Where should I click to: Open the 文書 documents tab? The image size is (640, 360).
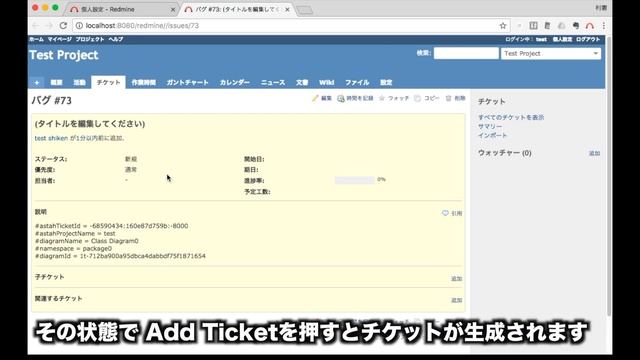coord(302,82)
